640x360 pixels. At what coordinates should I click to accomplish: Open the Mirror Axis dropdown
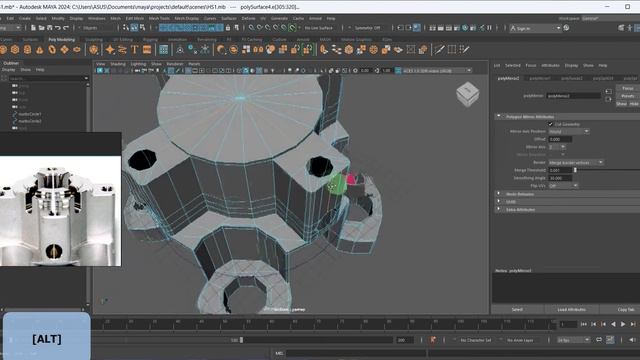[557, 147]
